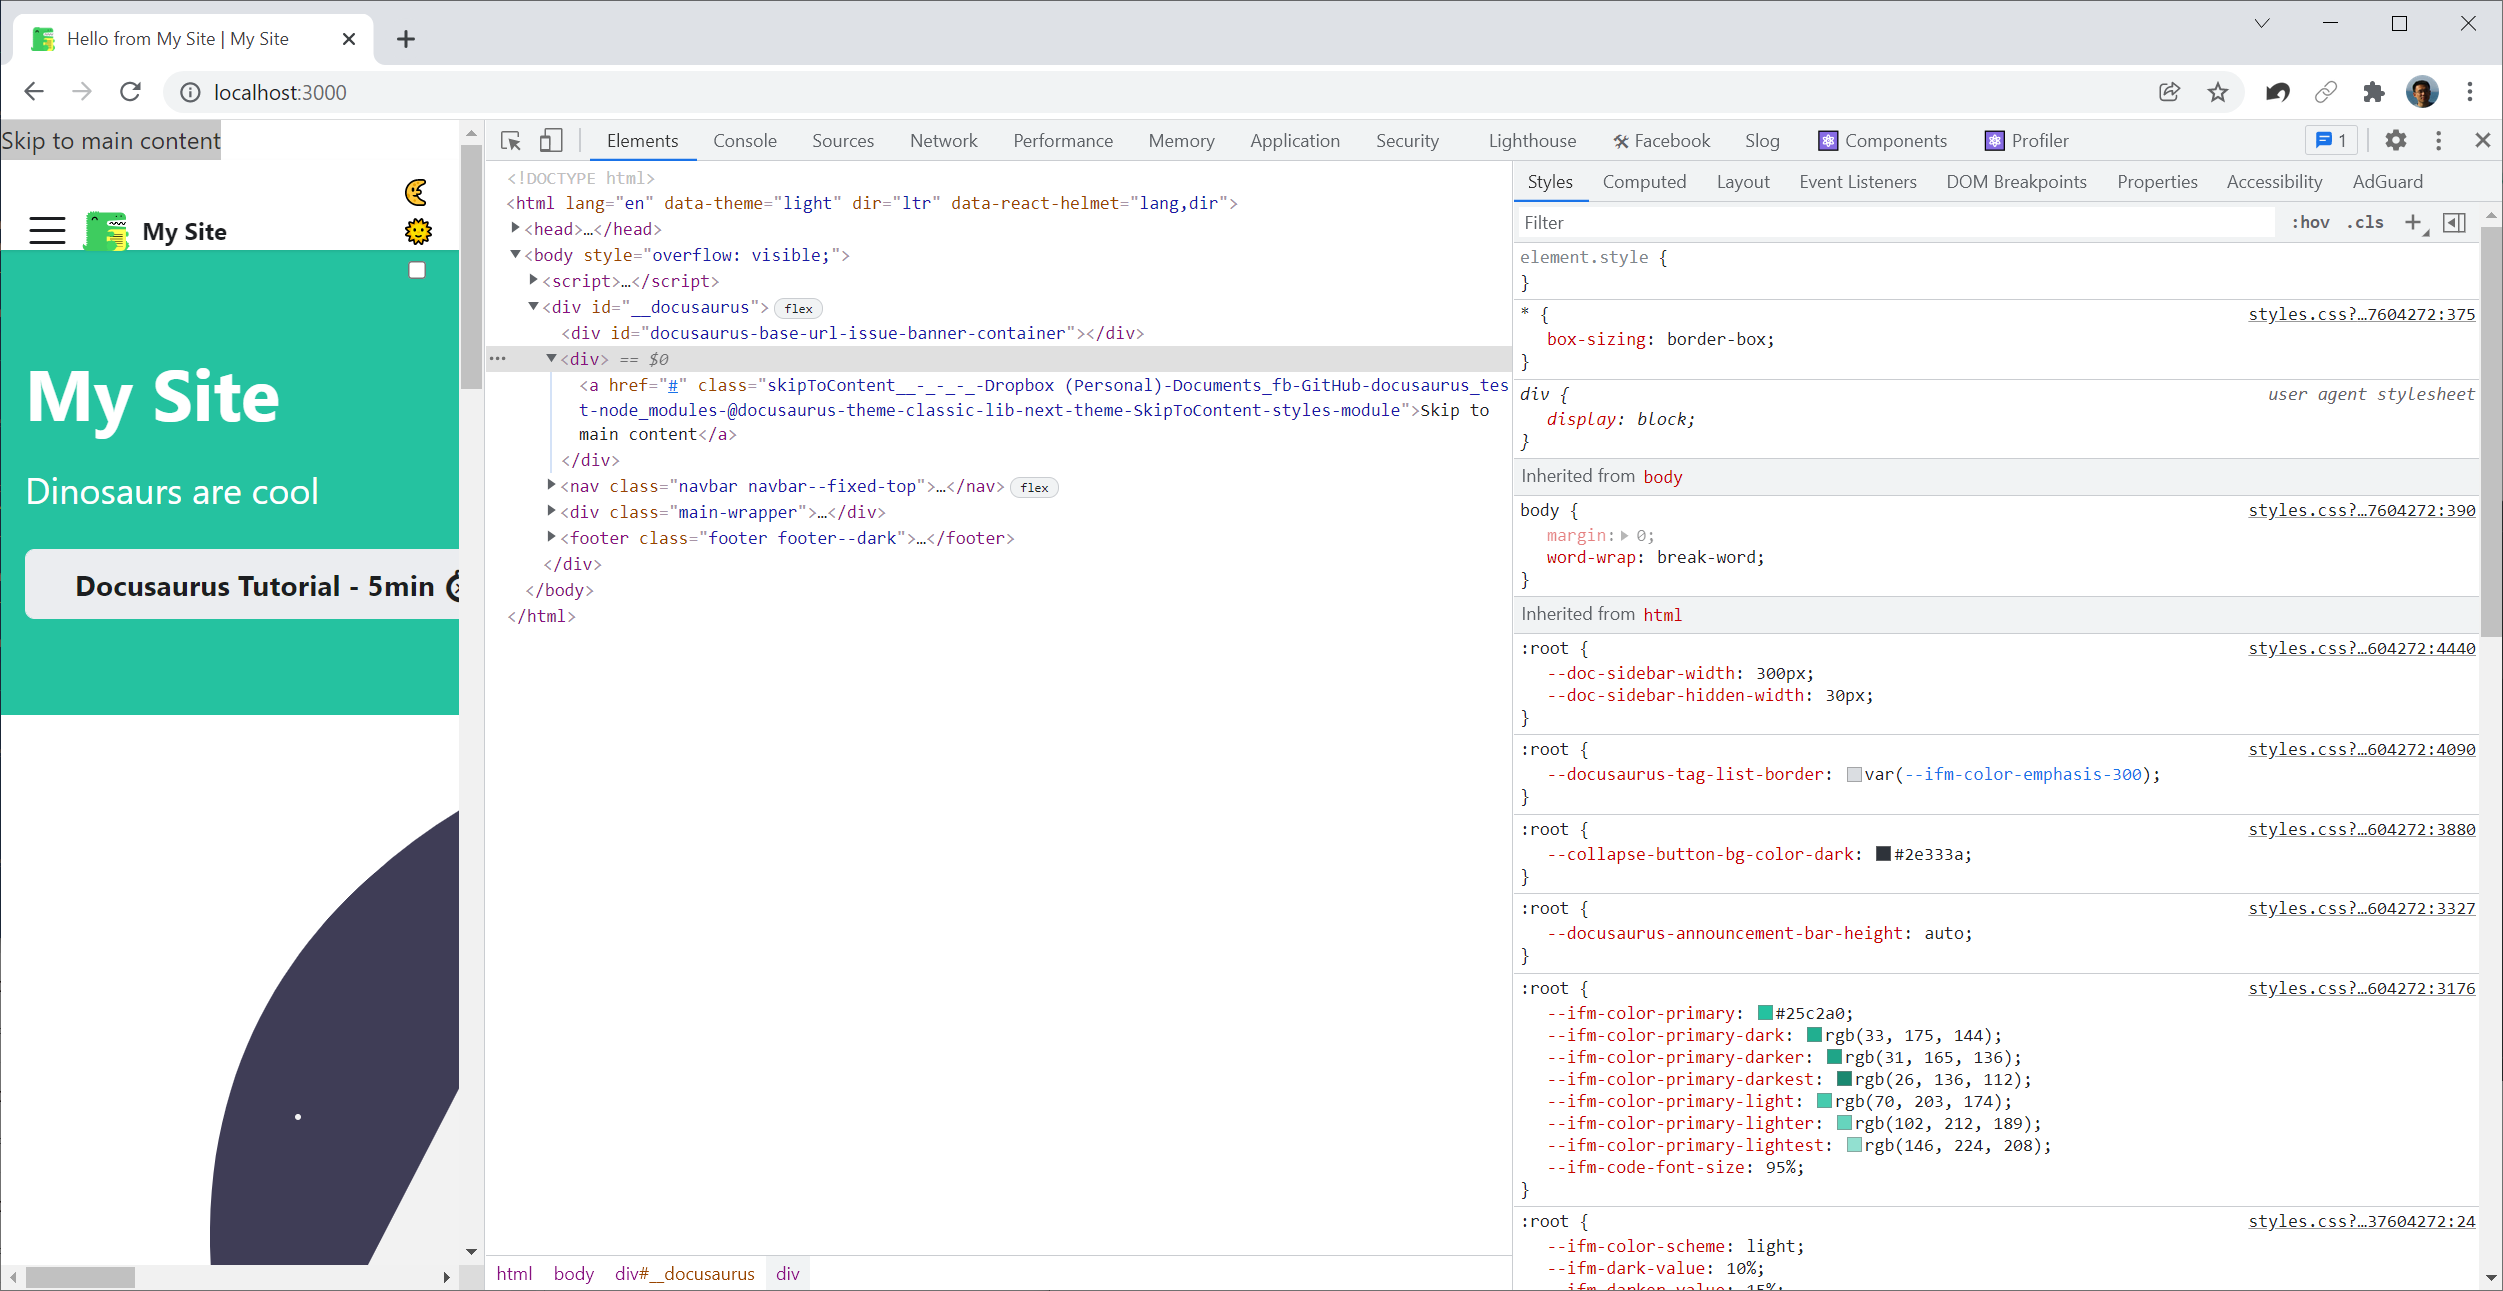This screenshot has height=1291, width=2503.
Task: Close the Hello from My Site tab
Action: point(349,39)
